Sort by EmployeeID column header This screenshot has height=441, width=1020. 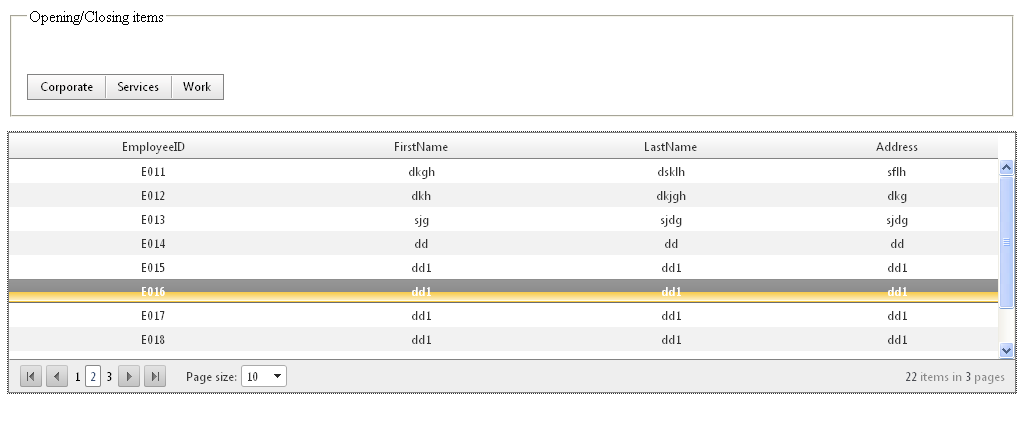(x=153, y=147)
